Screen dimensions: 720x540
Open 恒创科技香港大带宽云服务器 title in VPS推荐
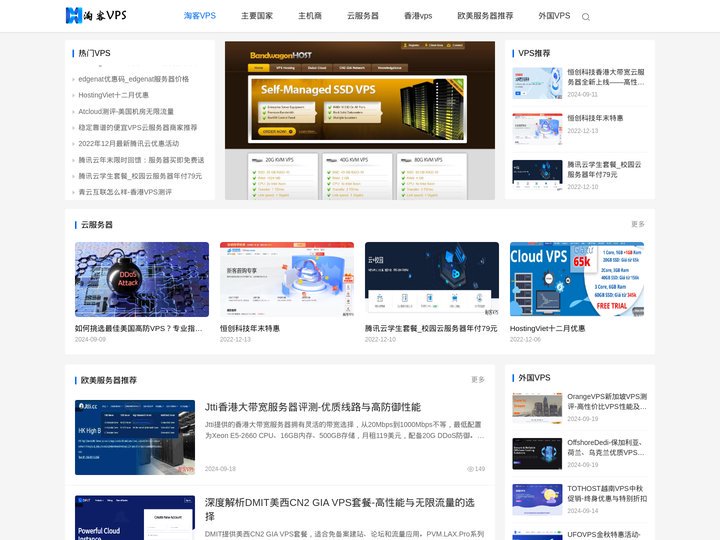point(606,77)
